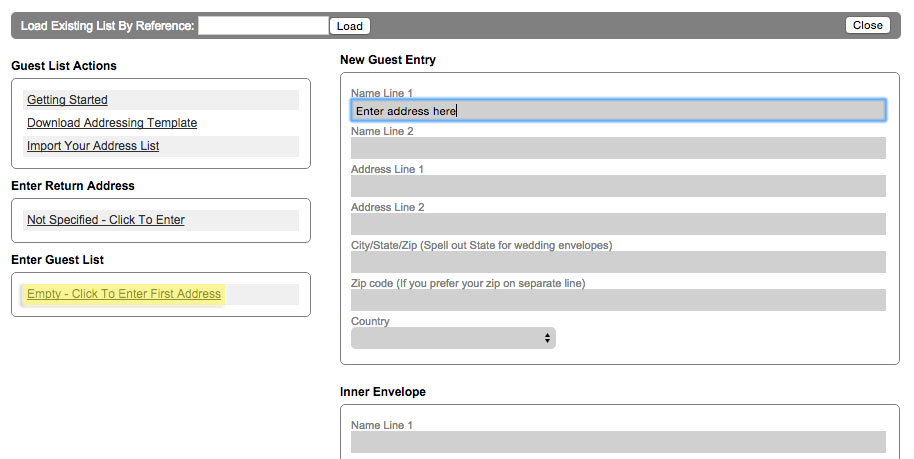The width and height of the screenshot is (914, 459).
Task: Select the Address Line 2 field
Action: tap(618, 224)
